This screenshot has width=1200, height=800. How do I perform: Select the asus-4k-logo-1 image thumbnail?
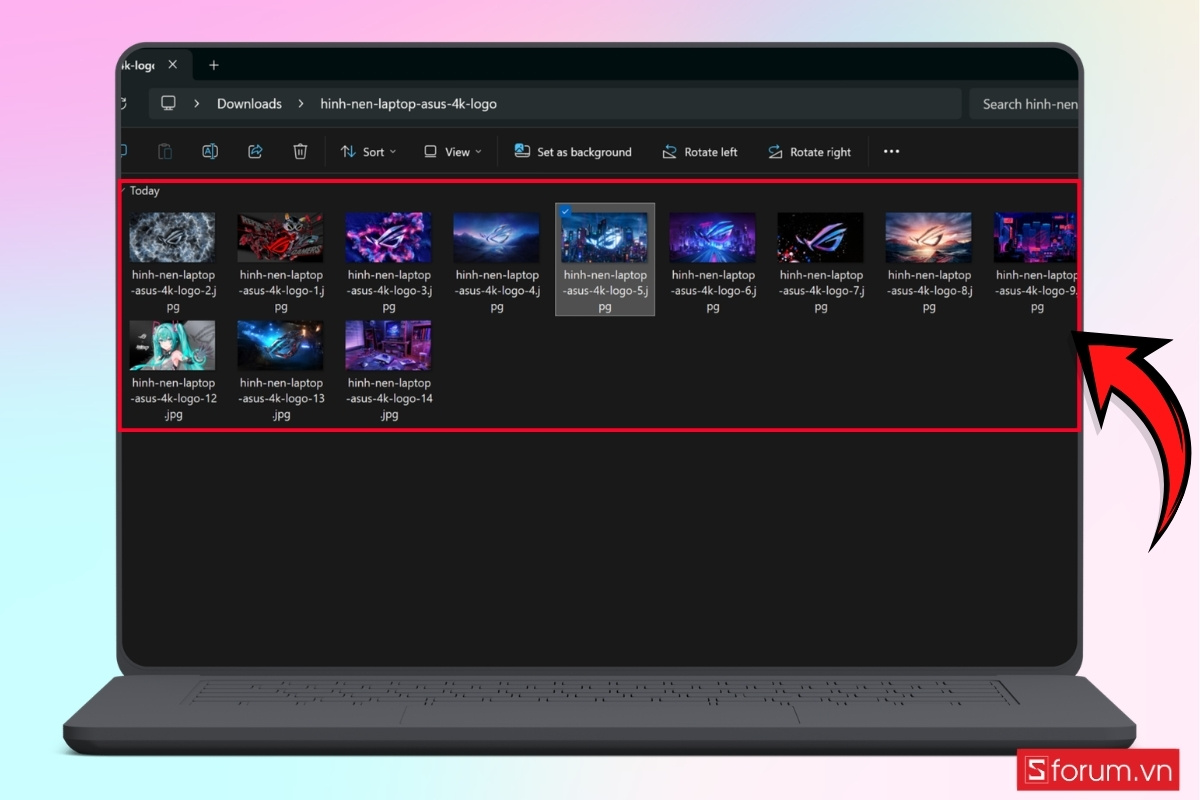pos(280,237)
